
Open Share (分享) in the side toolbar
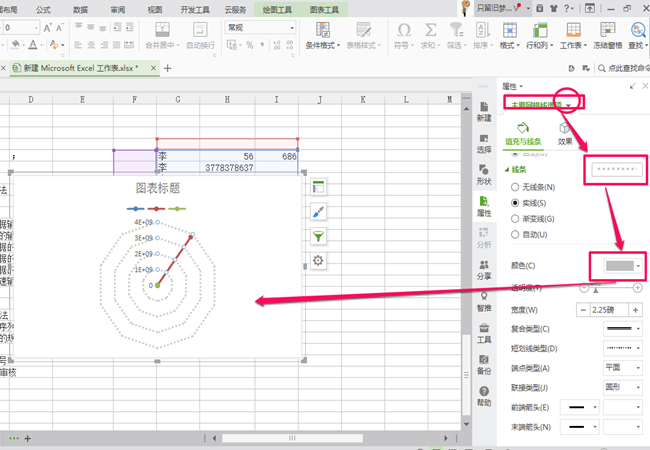click(x=484, y=270)
